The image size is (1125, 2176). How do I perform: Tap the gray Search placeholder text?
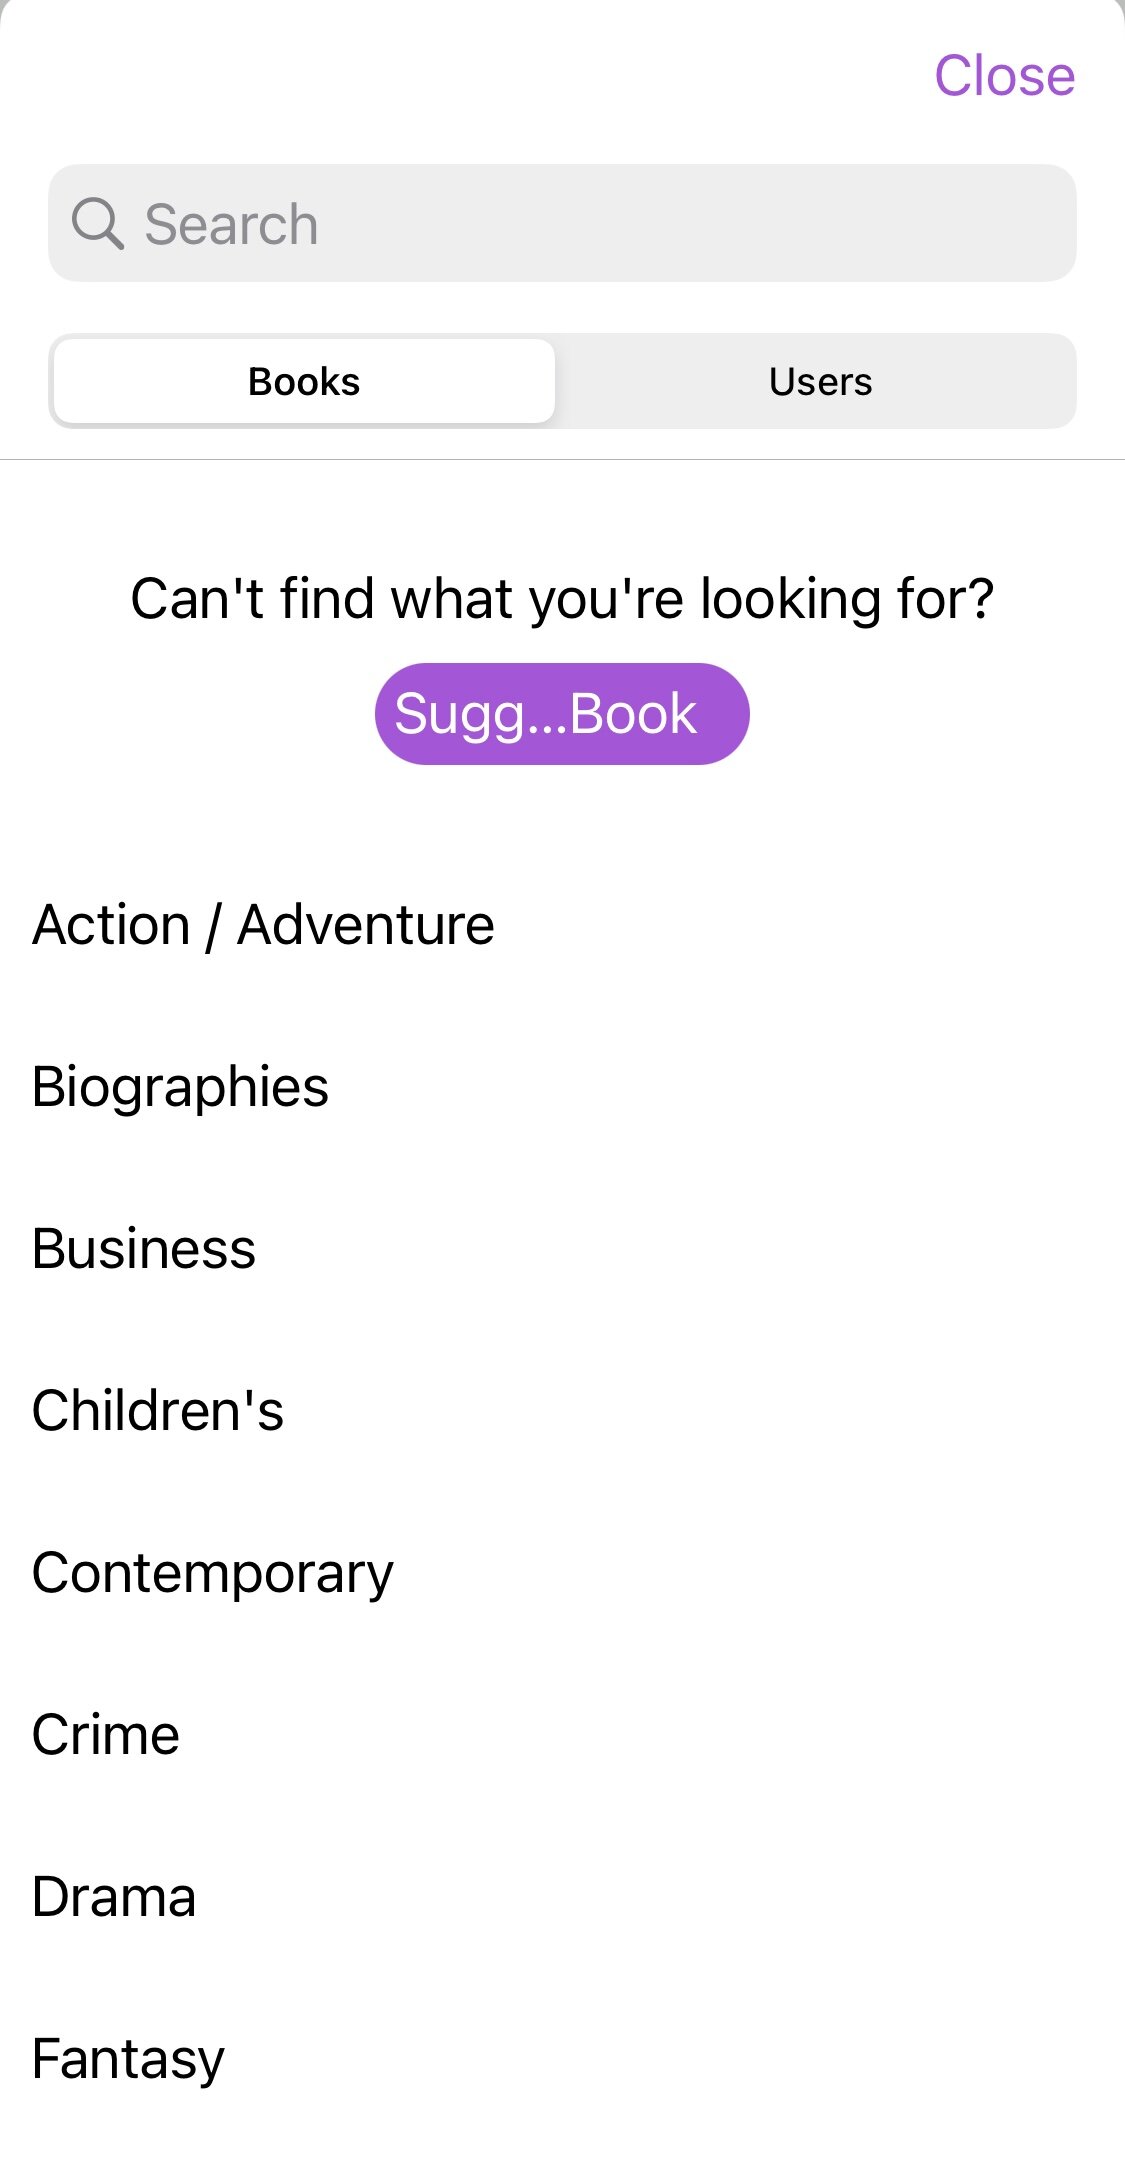coord(231,224)
